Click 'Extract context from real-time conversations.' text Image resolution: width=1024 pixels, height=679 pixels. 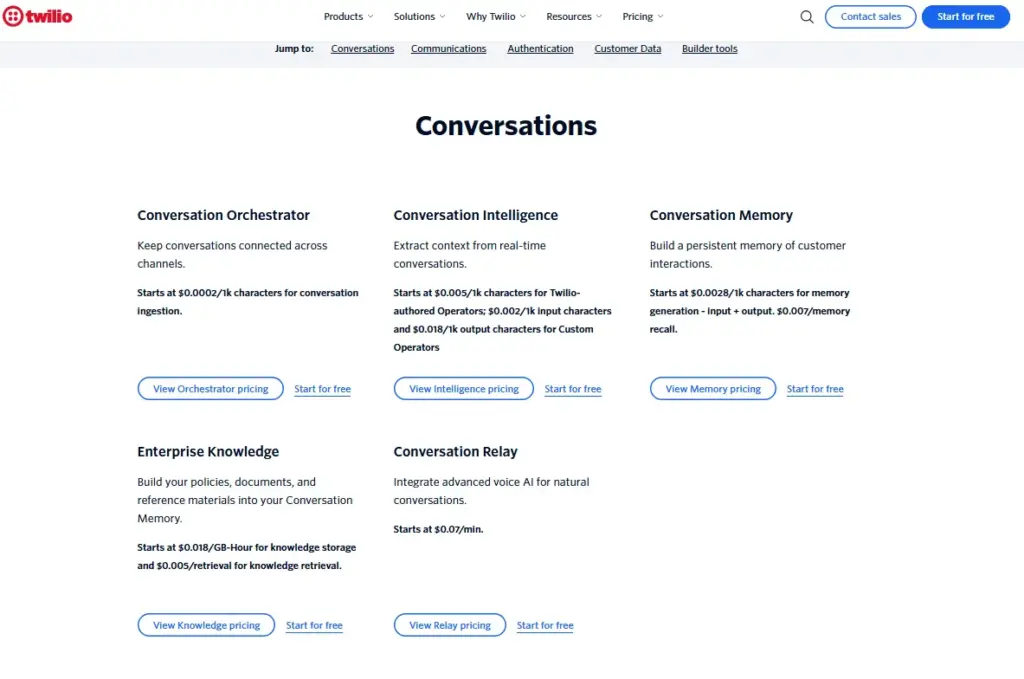[470, 255]
